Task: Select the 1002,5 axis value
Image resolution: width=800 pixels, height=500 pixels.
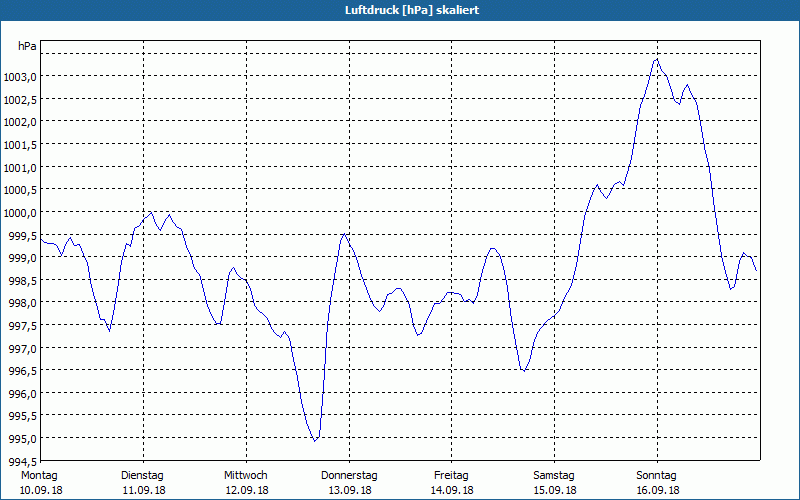Action: [x=20, y=99]
